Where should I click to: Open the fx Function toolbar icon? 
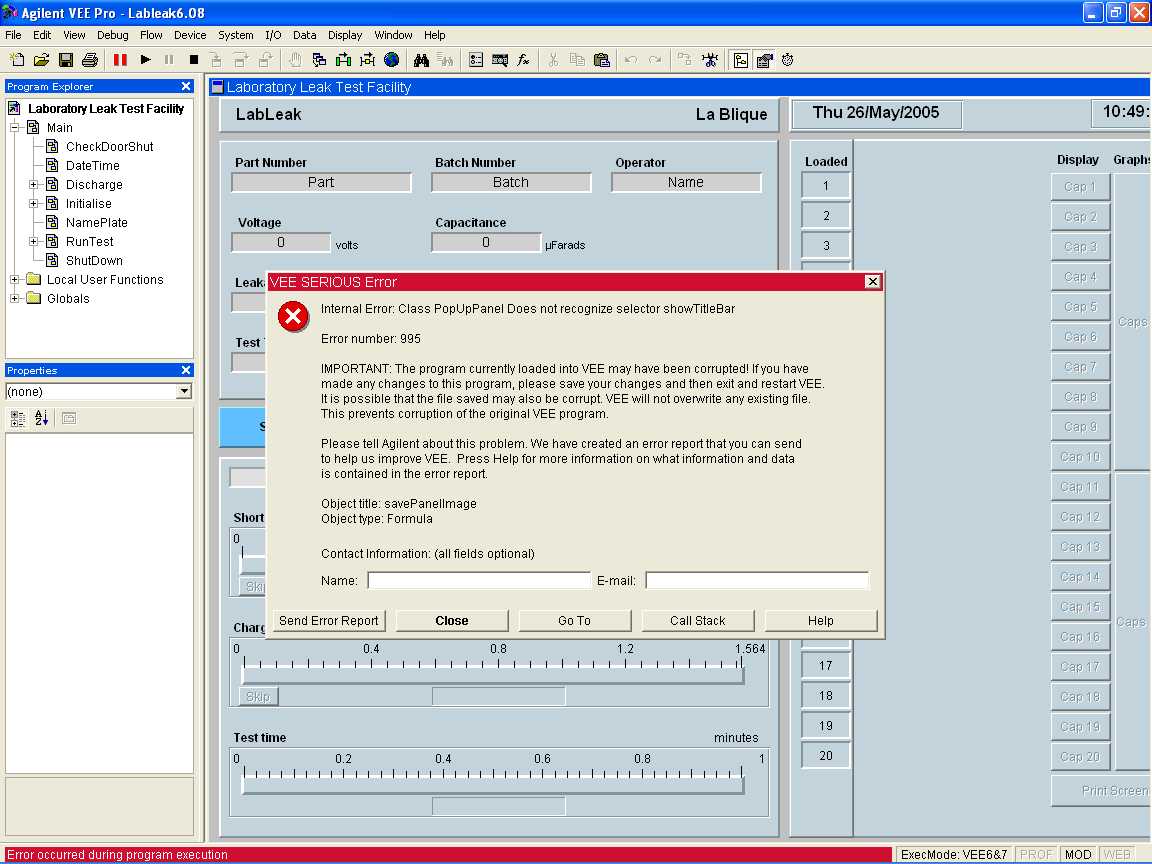pyautogui.click(x=523, y=60)
